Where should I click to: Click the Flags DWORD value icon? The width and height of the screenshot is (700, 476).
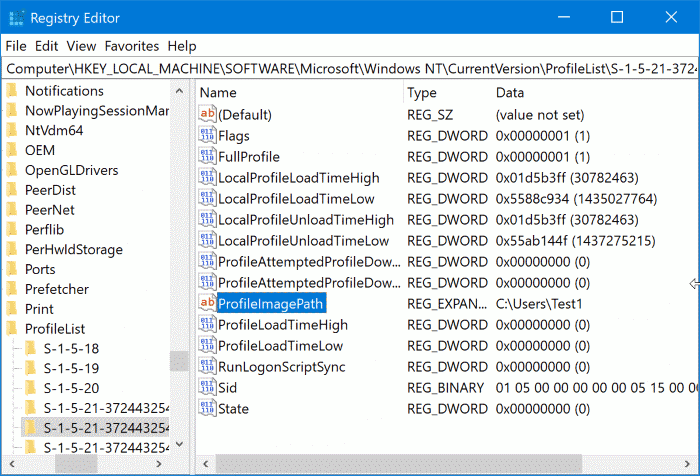click(x=207, y=135)
